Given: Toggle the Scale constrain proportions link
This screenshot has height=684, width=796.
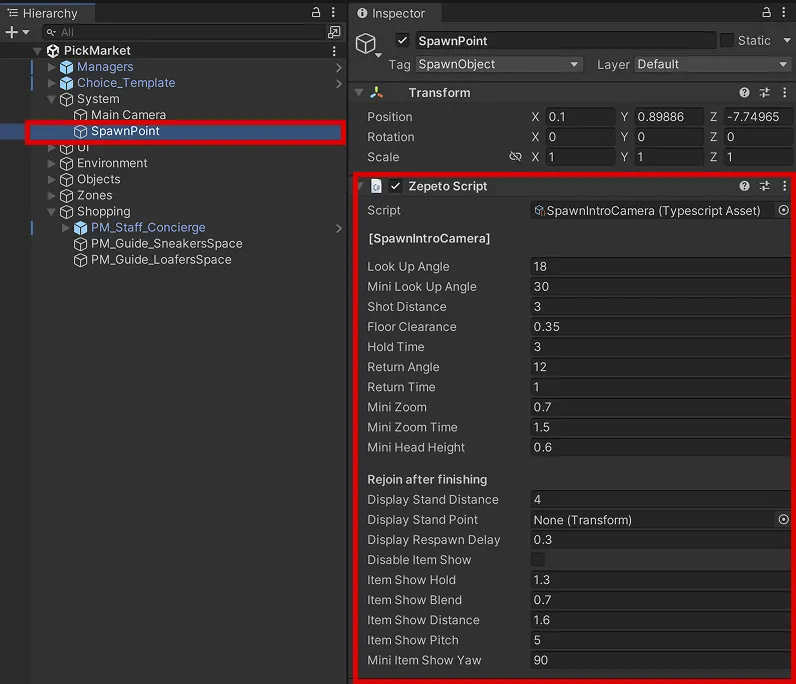Looking at the screenshot, I should [515, 156].
